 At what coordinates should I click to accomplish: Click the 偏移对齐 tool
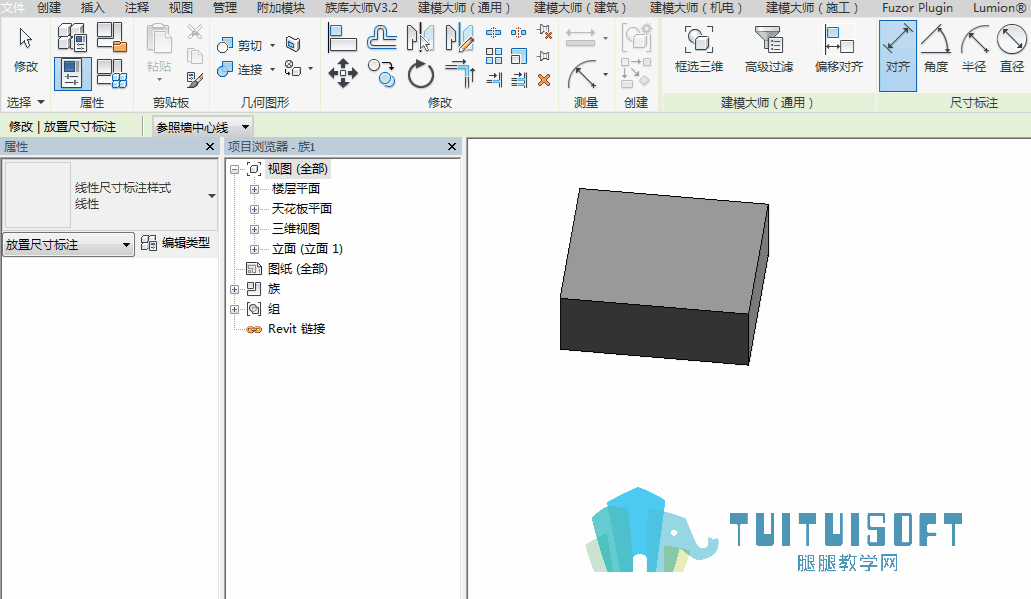click(x=838, y=49)
